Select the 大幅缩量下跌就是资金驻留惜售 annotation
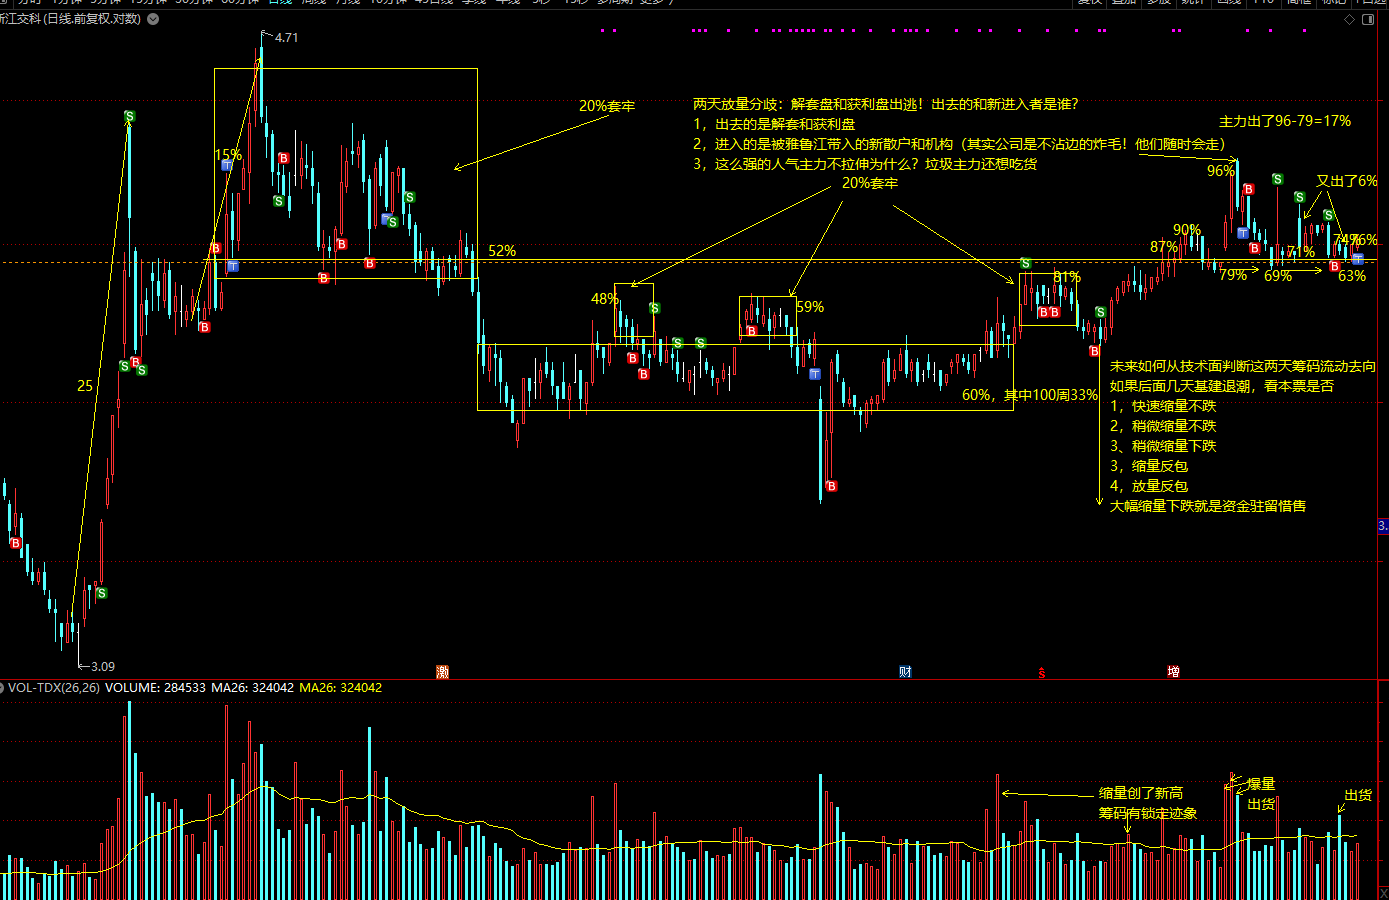1389x900 pixels. click(1208, 506)
